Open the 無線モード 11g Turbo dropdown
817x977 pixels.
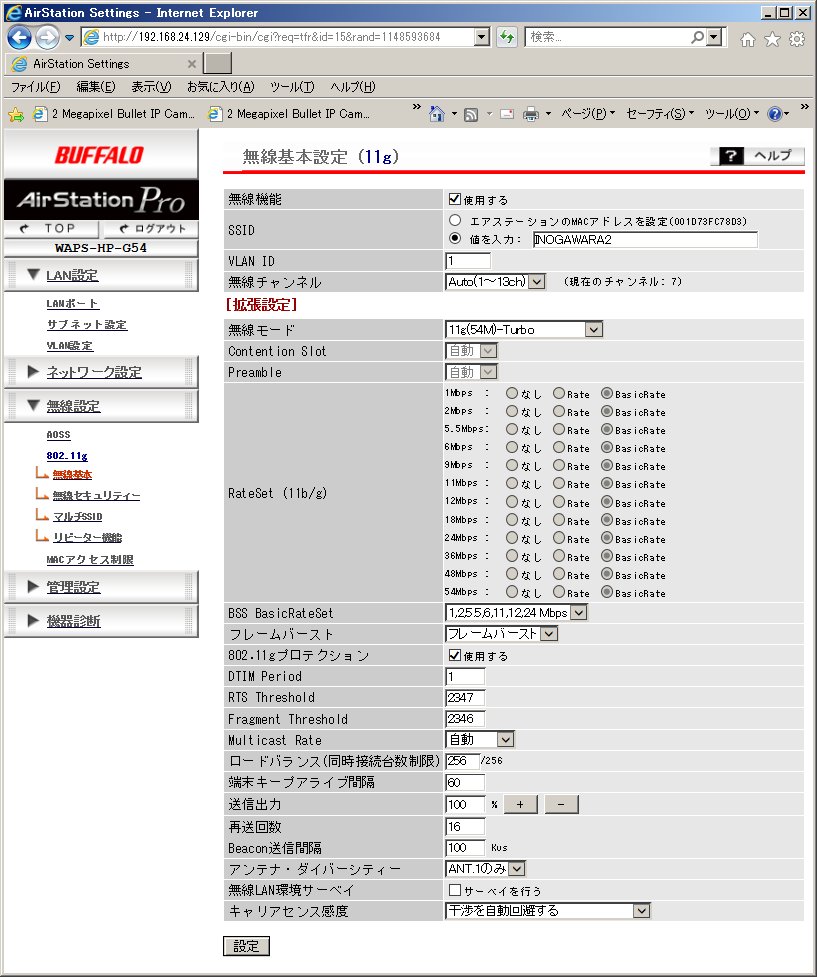524,329
